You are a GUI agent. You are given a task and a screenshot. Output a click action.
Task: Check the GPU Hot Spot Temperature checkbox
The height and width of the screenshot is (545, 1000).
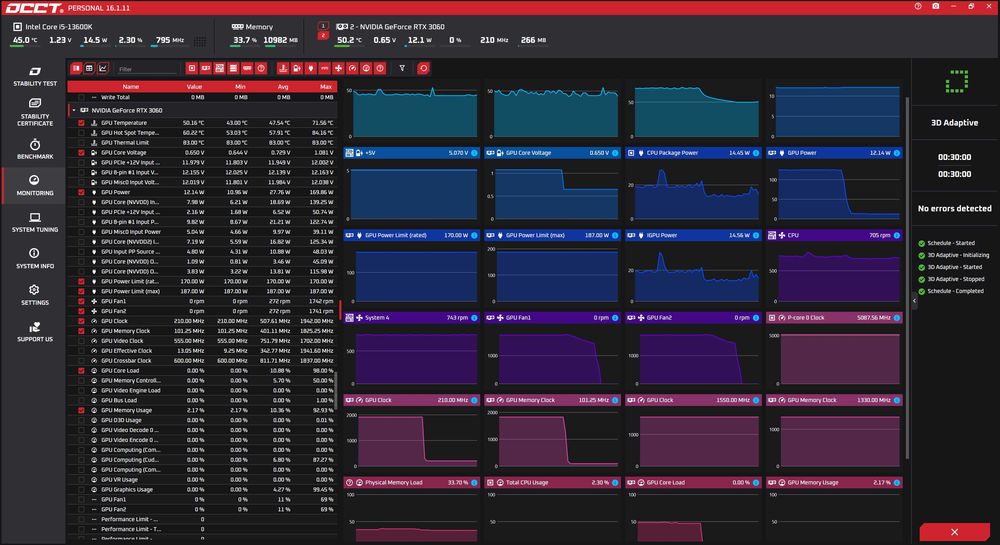coord(81,133)
